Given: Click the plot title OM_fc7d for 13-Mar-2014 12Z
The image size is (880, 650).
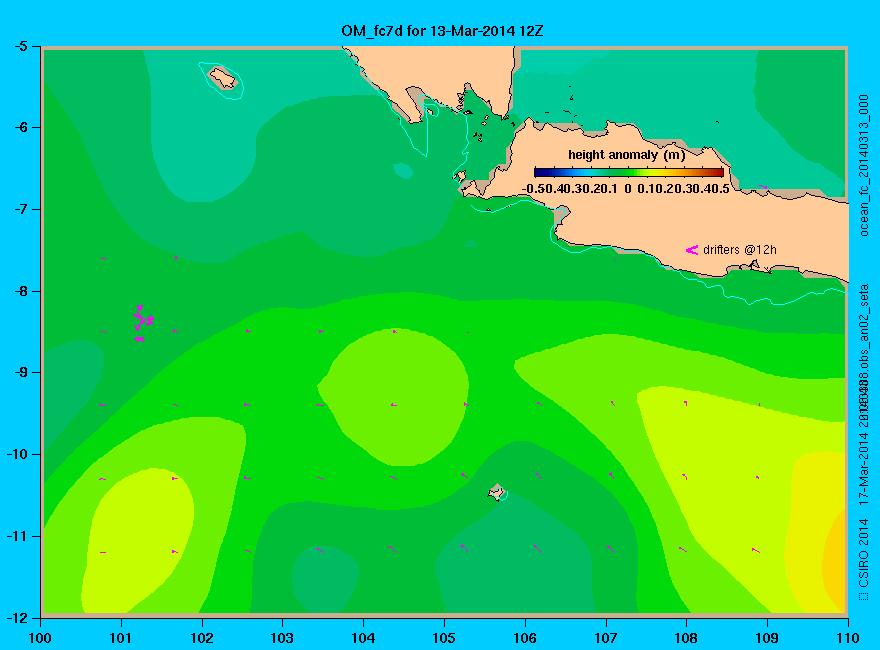Looking at the screenshot, I should pyautogui.click(x=442, y=31).
